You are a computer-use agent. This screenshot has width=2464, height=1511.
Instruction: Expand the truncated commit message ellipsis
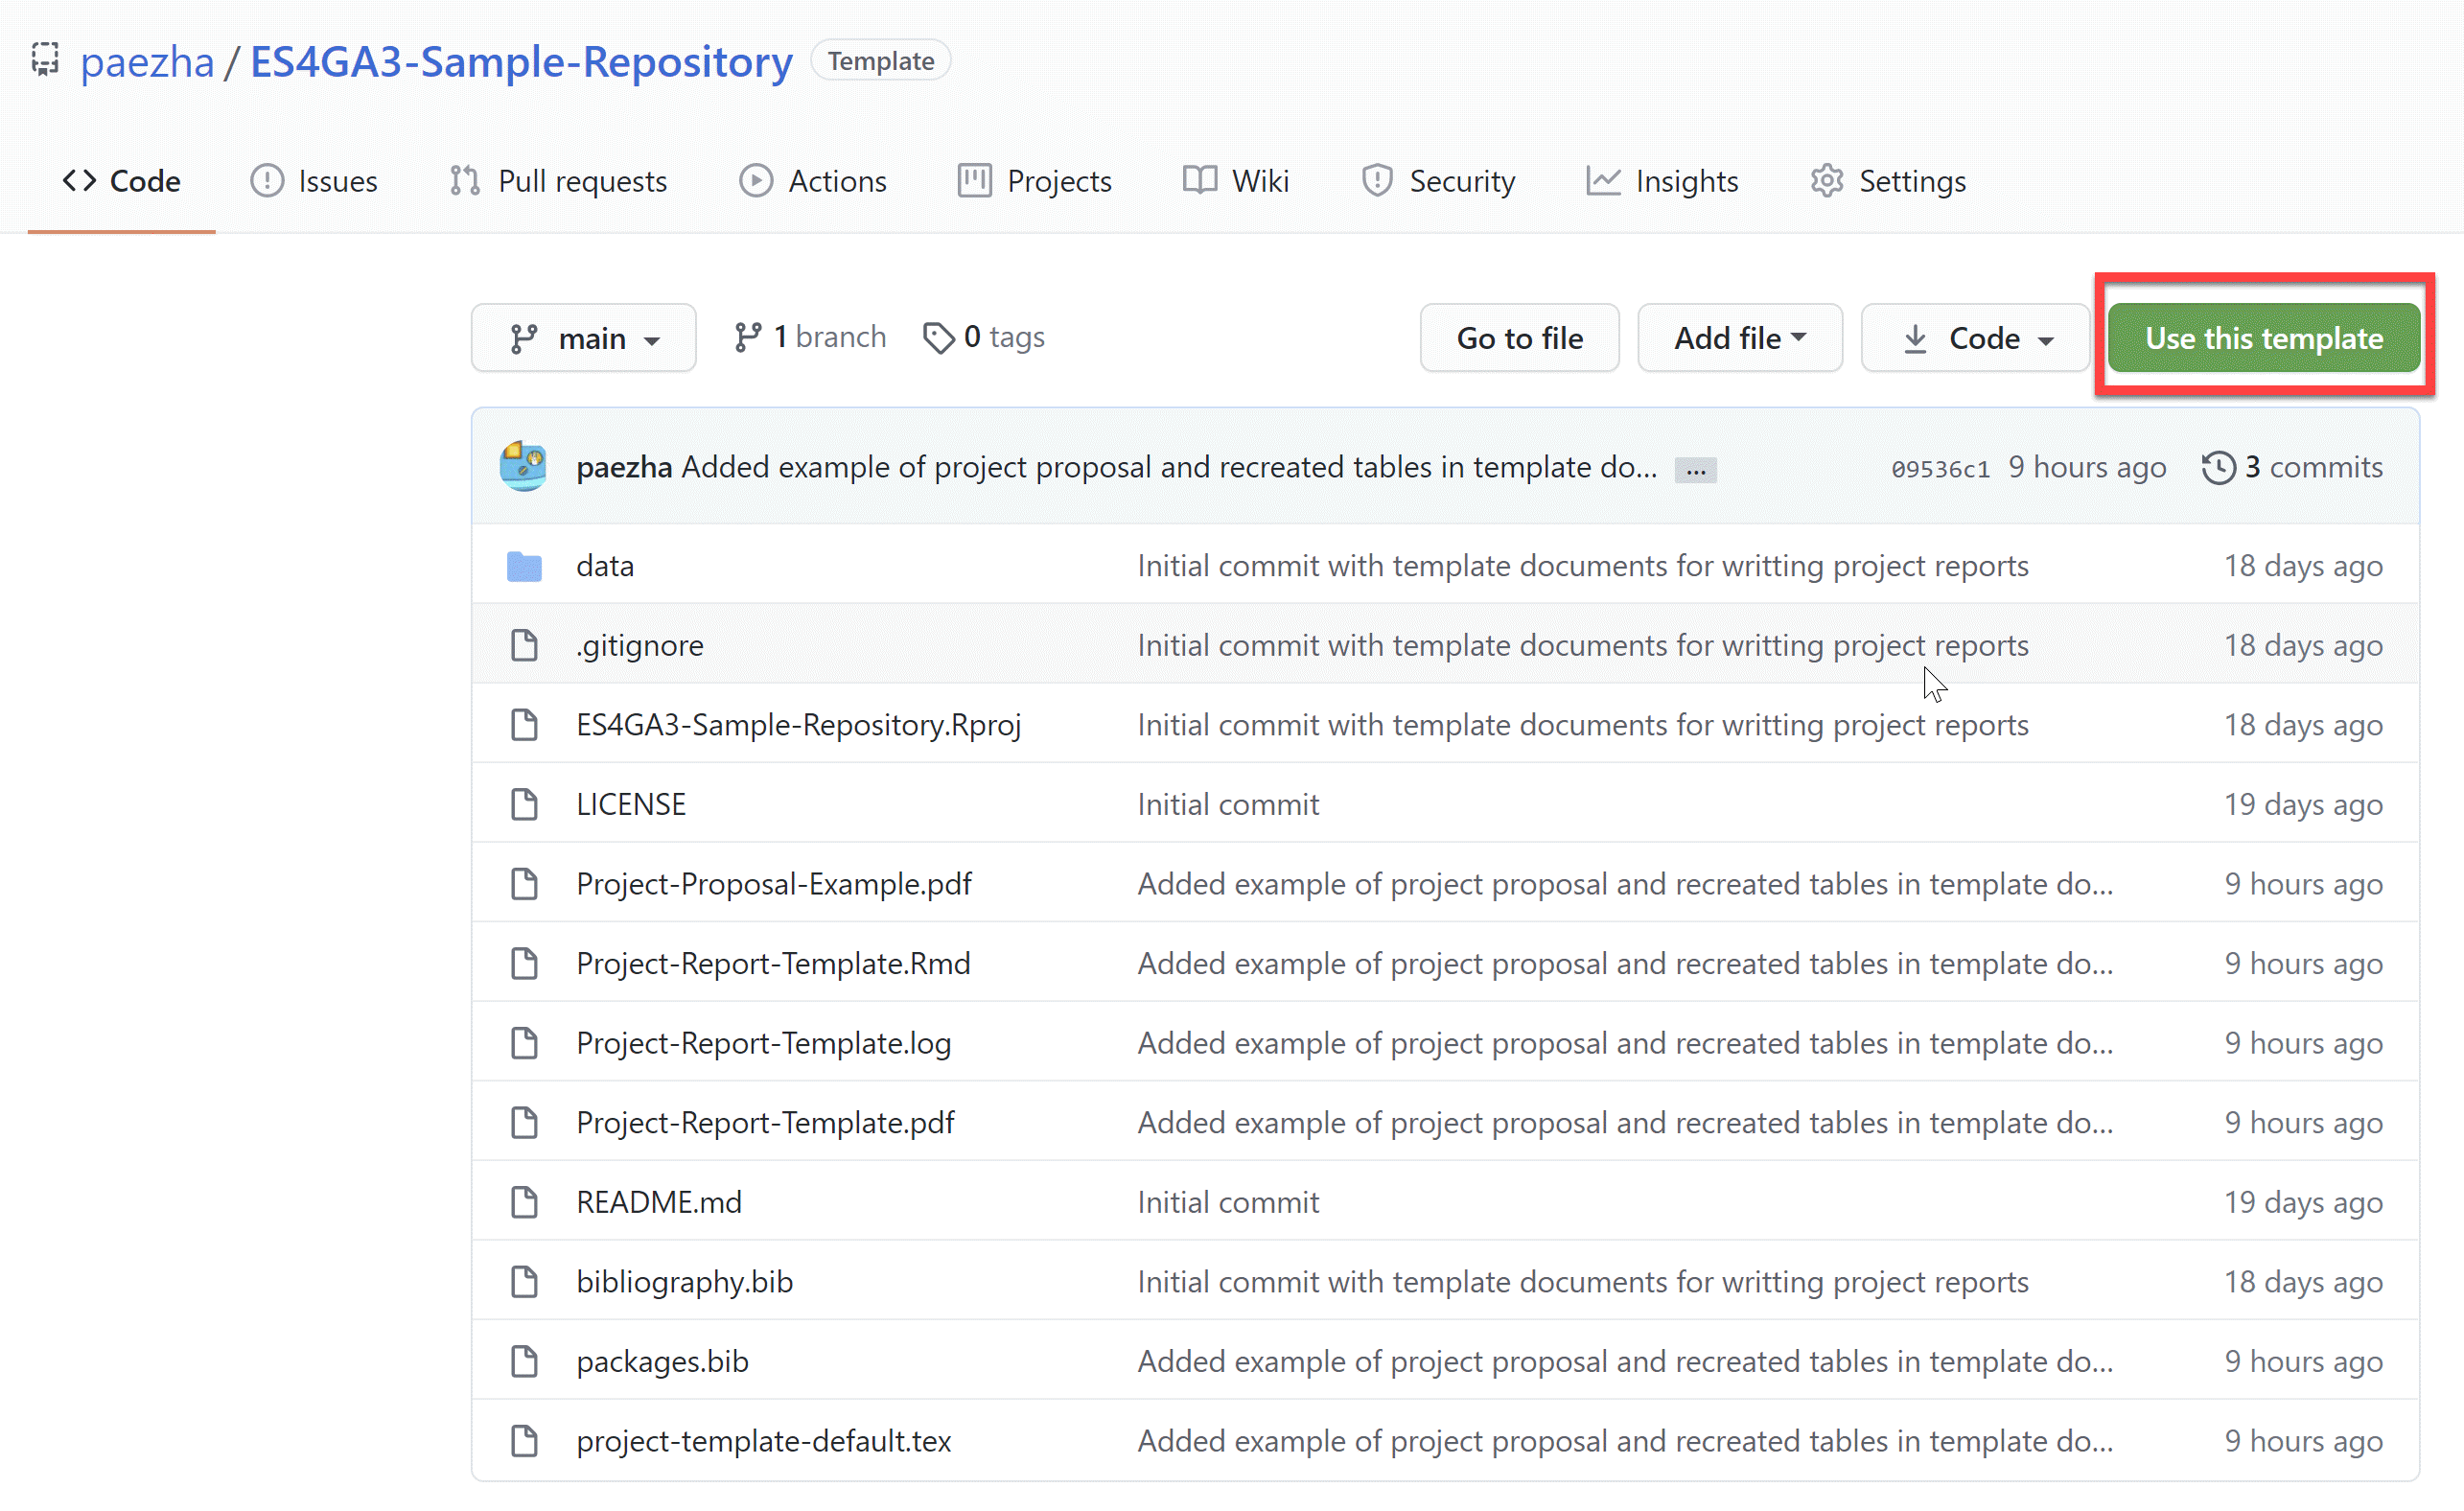[1695, 470]
